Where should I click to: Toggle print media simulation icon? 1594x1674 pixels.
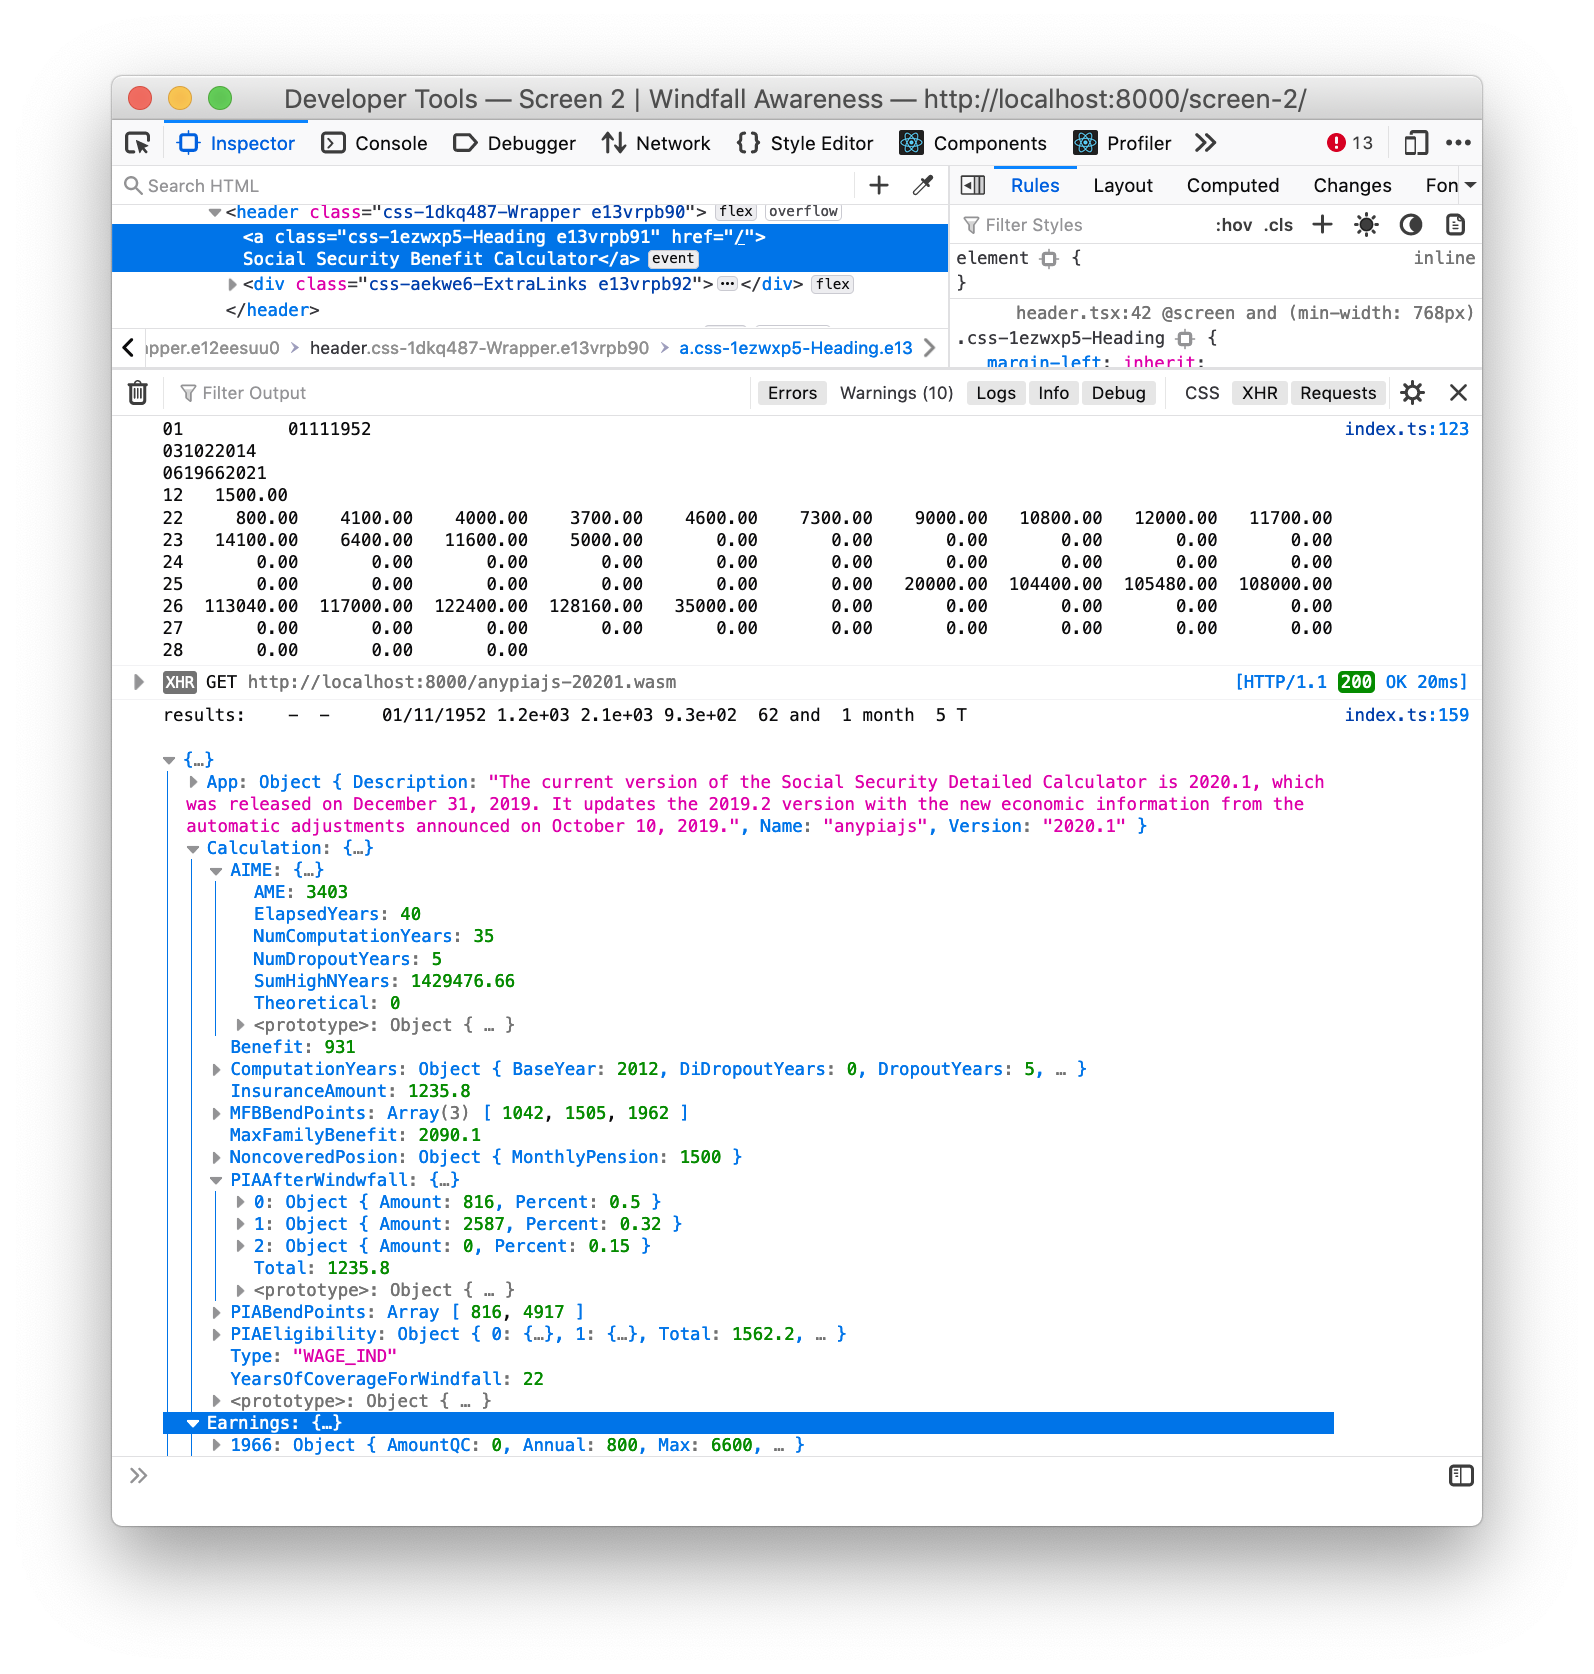point(1455,224)
